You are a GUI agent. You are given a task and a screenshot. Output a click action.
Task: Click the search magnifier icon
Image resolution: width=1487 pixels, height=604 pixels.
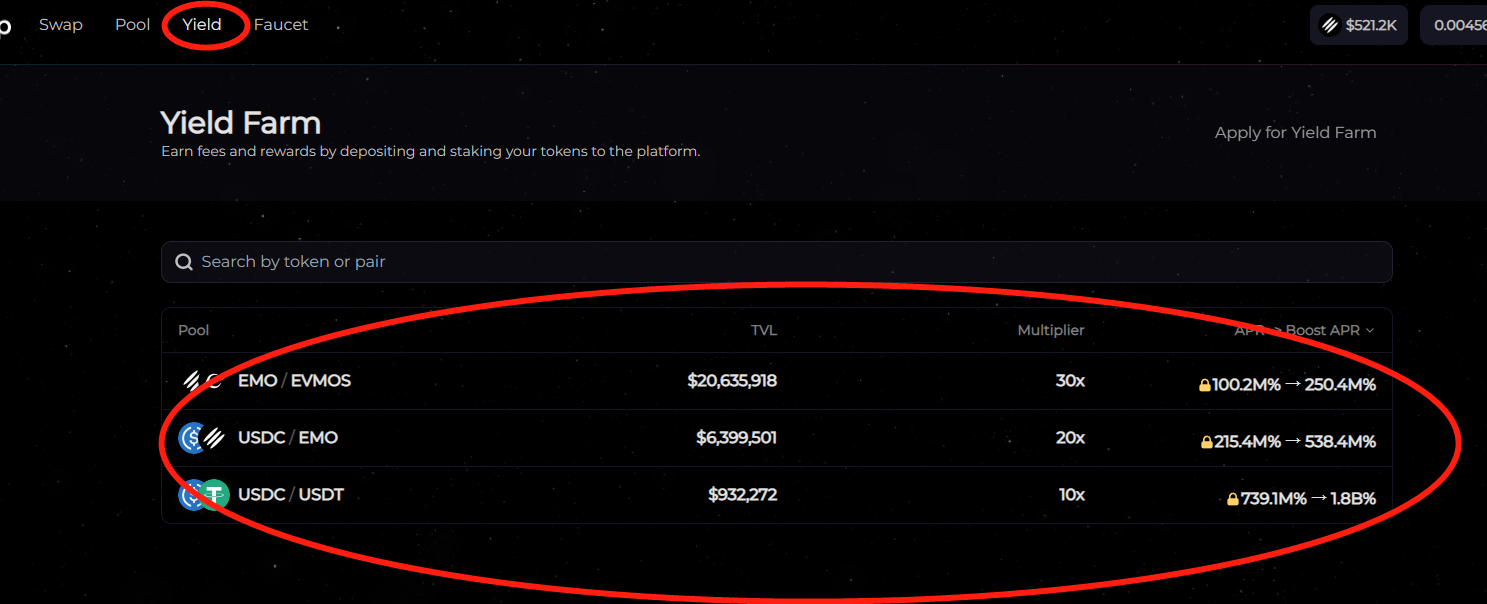click(x=184, y=262)
